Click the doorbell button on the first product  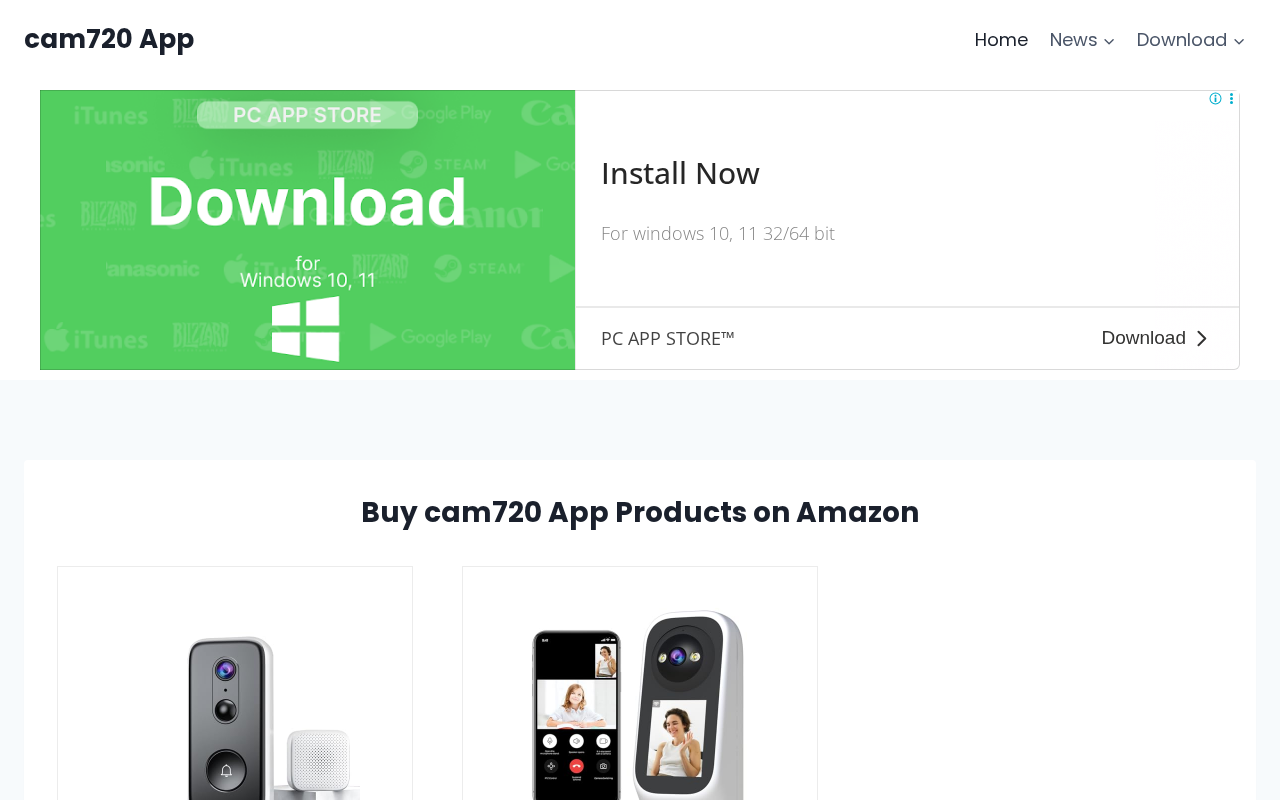226,770
